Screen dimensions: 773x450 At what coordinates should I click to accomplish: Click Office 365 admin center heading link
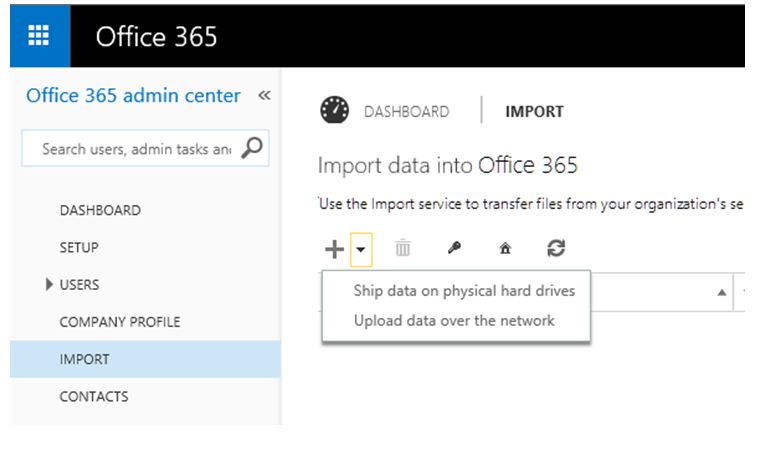(x=133, y=96)
